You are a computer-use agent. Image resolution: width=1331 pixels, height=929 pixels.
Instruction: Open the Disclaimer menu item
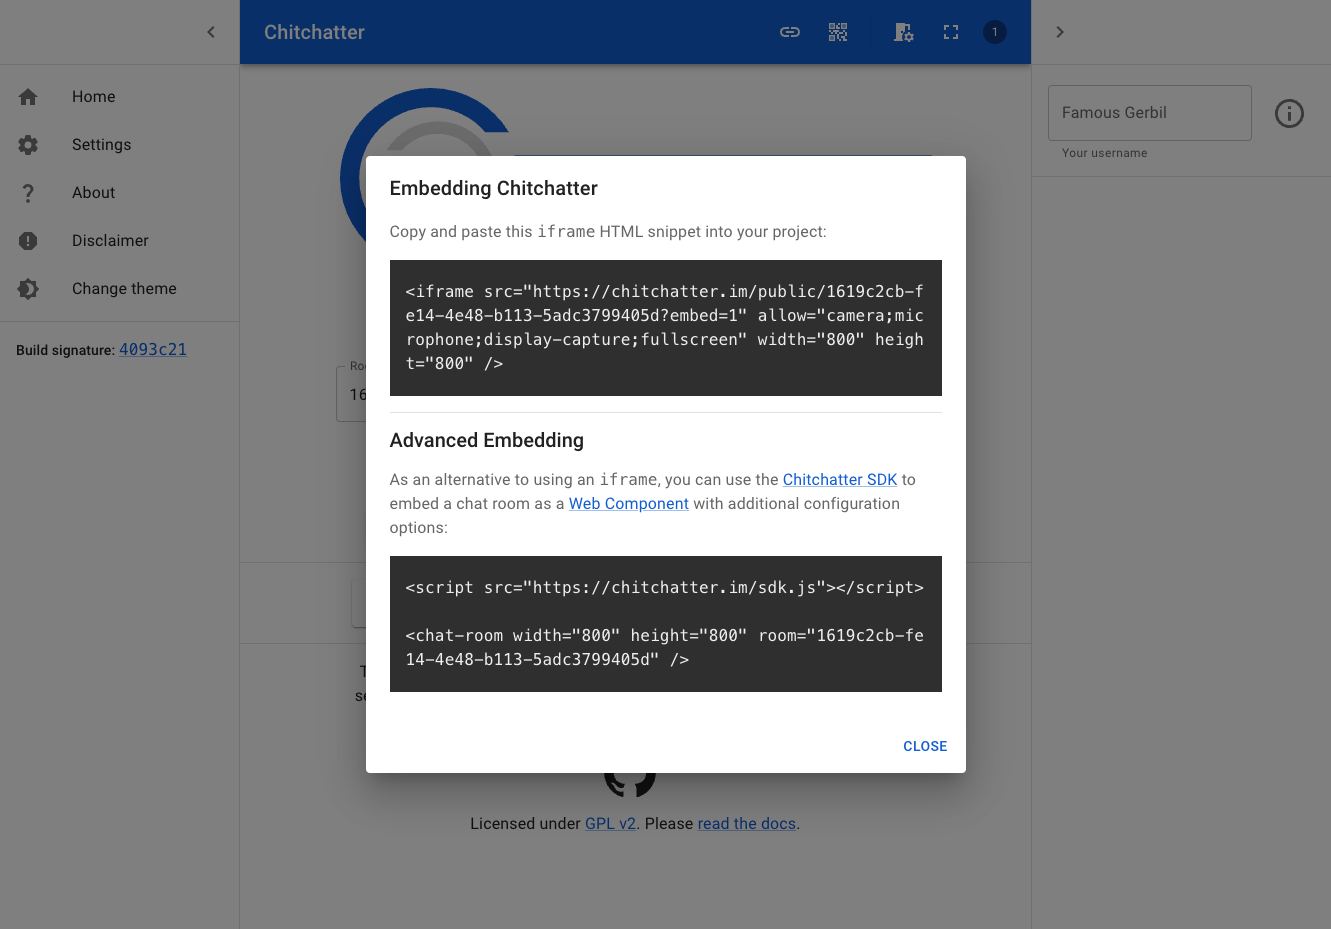120,241
